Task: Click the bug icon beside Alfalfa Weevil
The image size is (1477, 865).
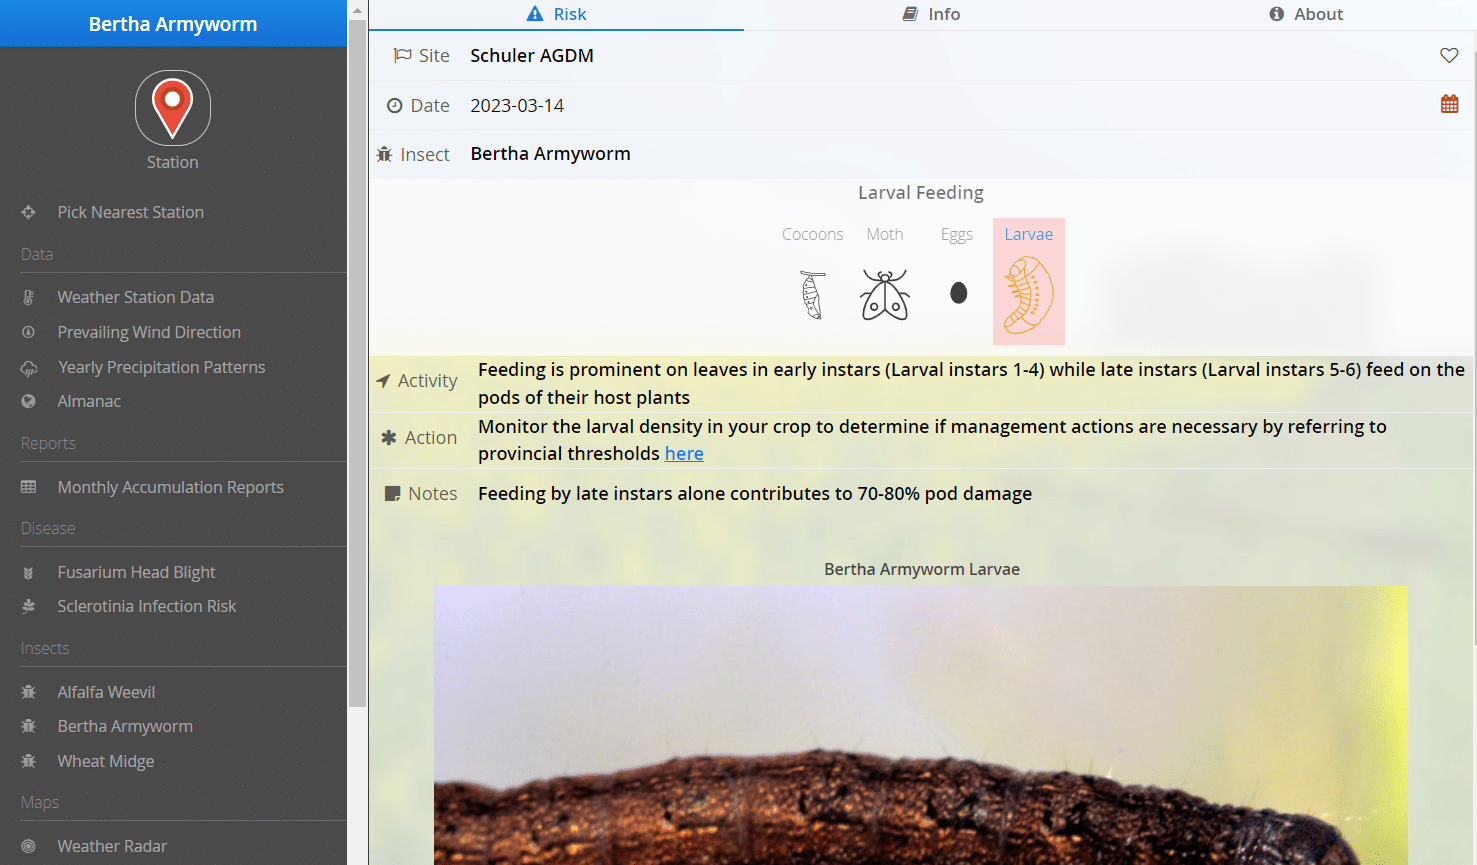Action: pyautogui.click(x=28, y=692)
